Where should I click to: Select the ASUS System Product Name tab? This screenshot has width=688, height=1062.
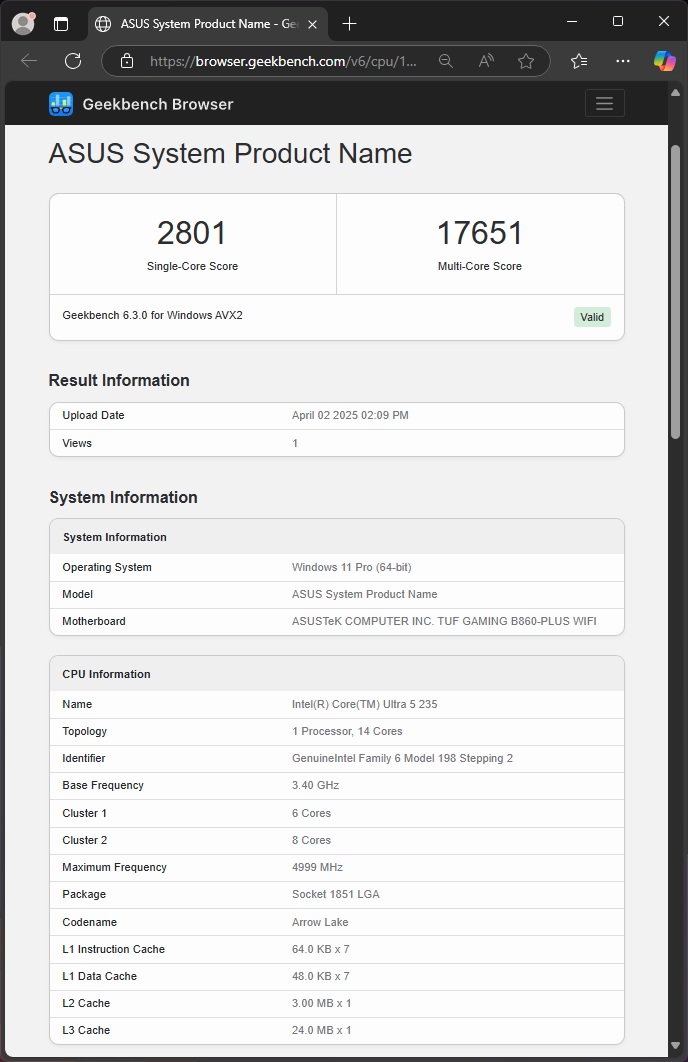[x=208, y=24]
